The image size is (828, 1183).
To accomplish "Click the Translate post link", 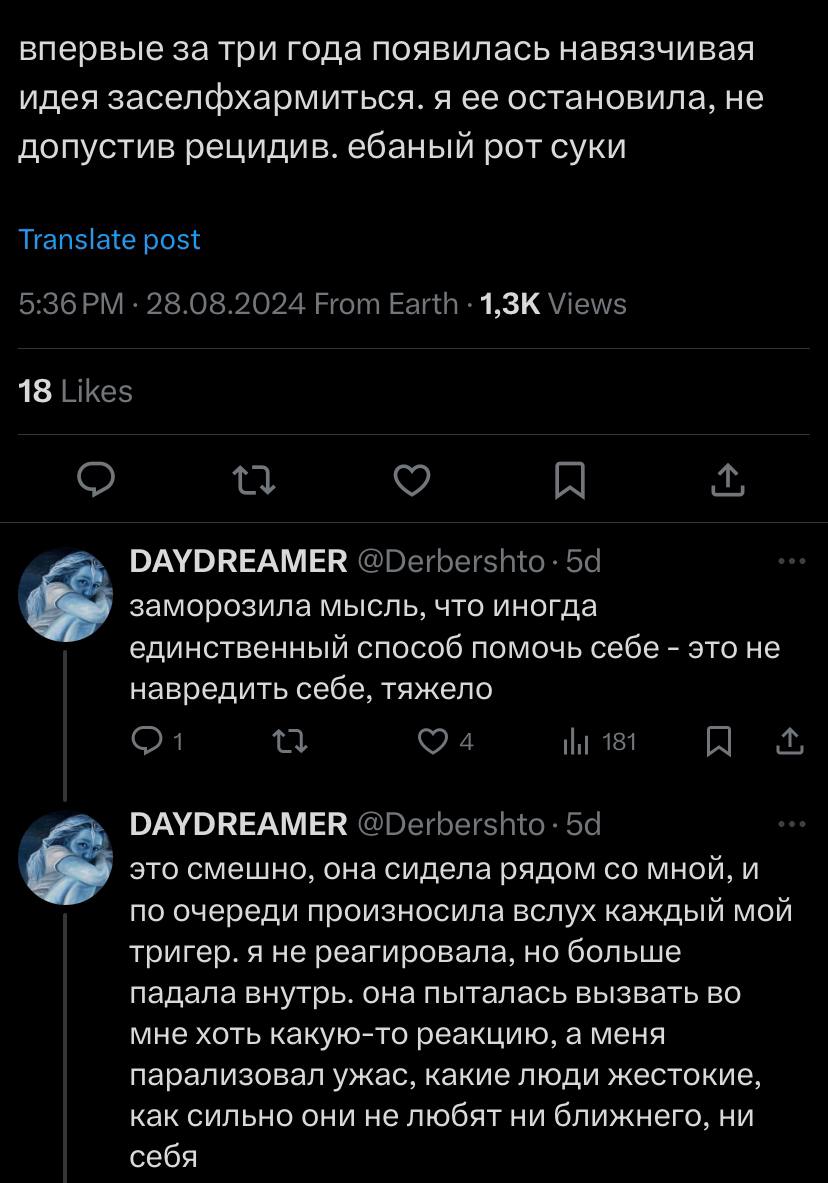I will [x=110, y=240].
